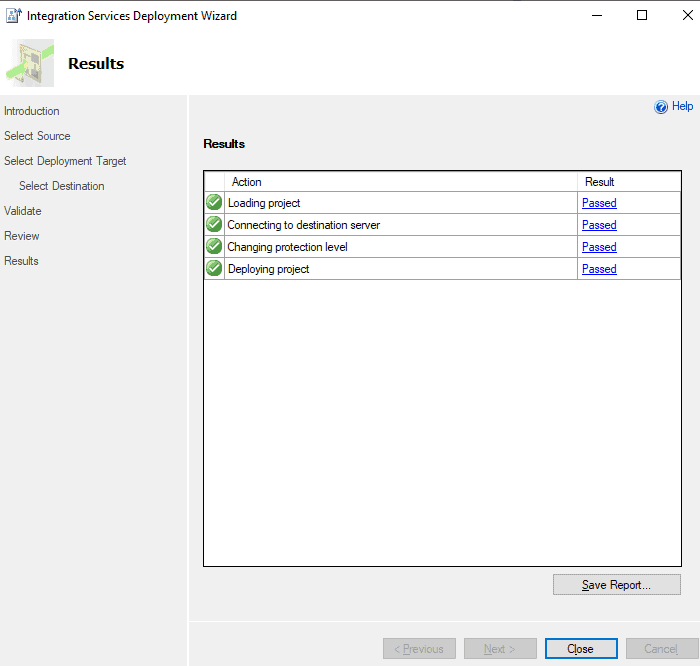
Task: Close the wizard with the title bar X
Action: click(688, 16)
